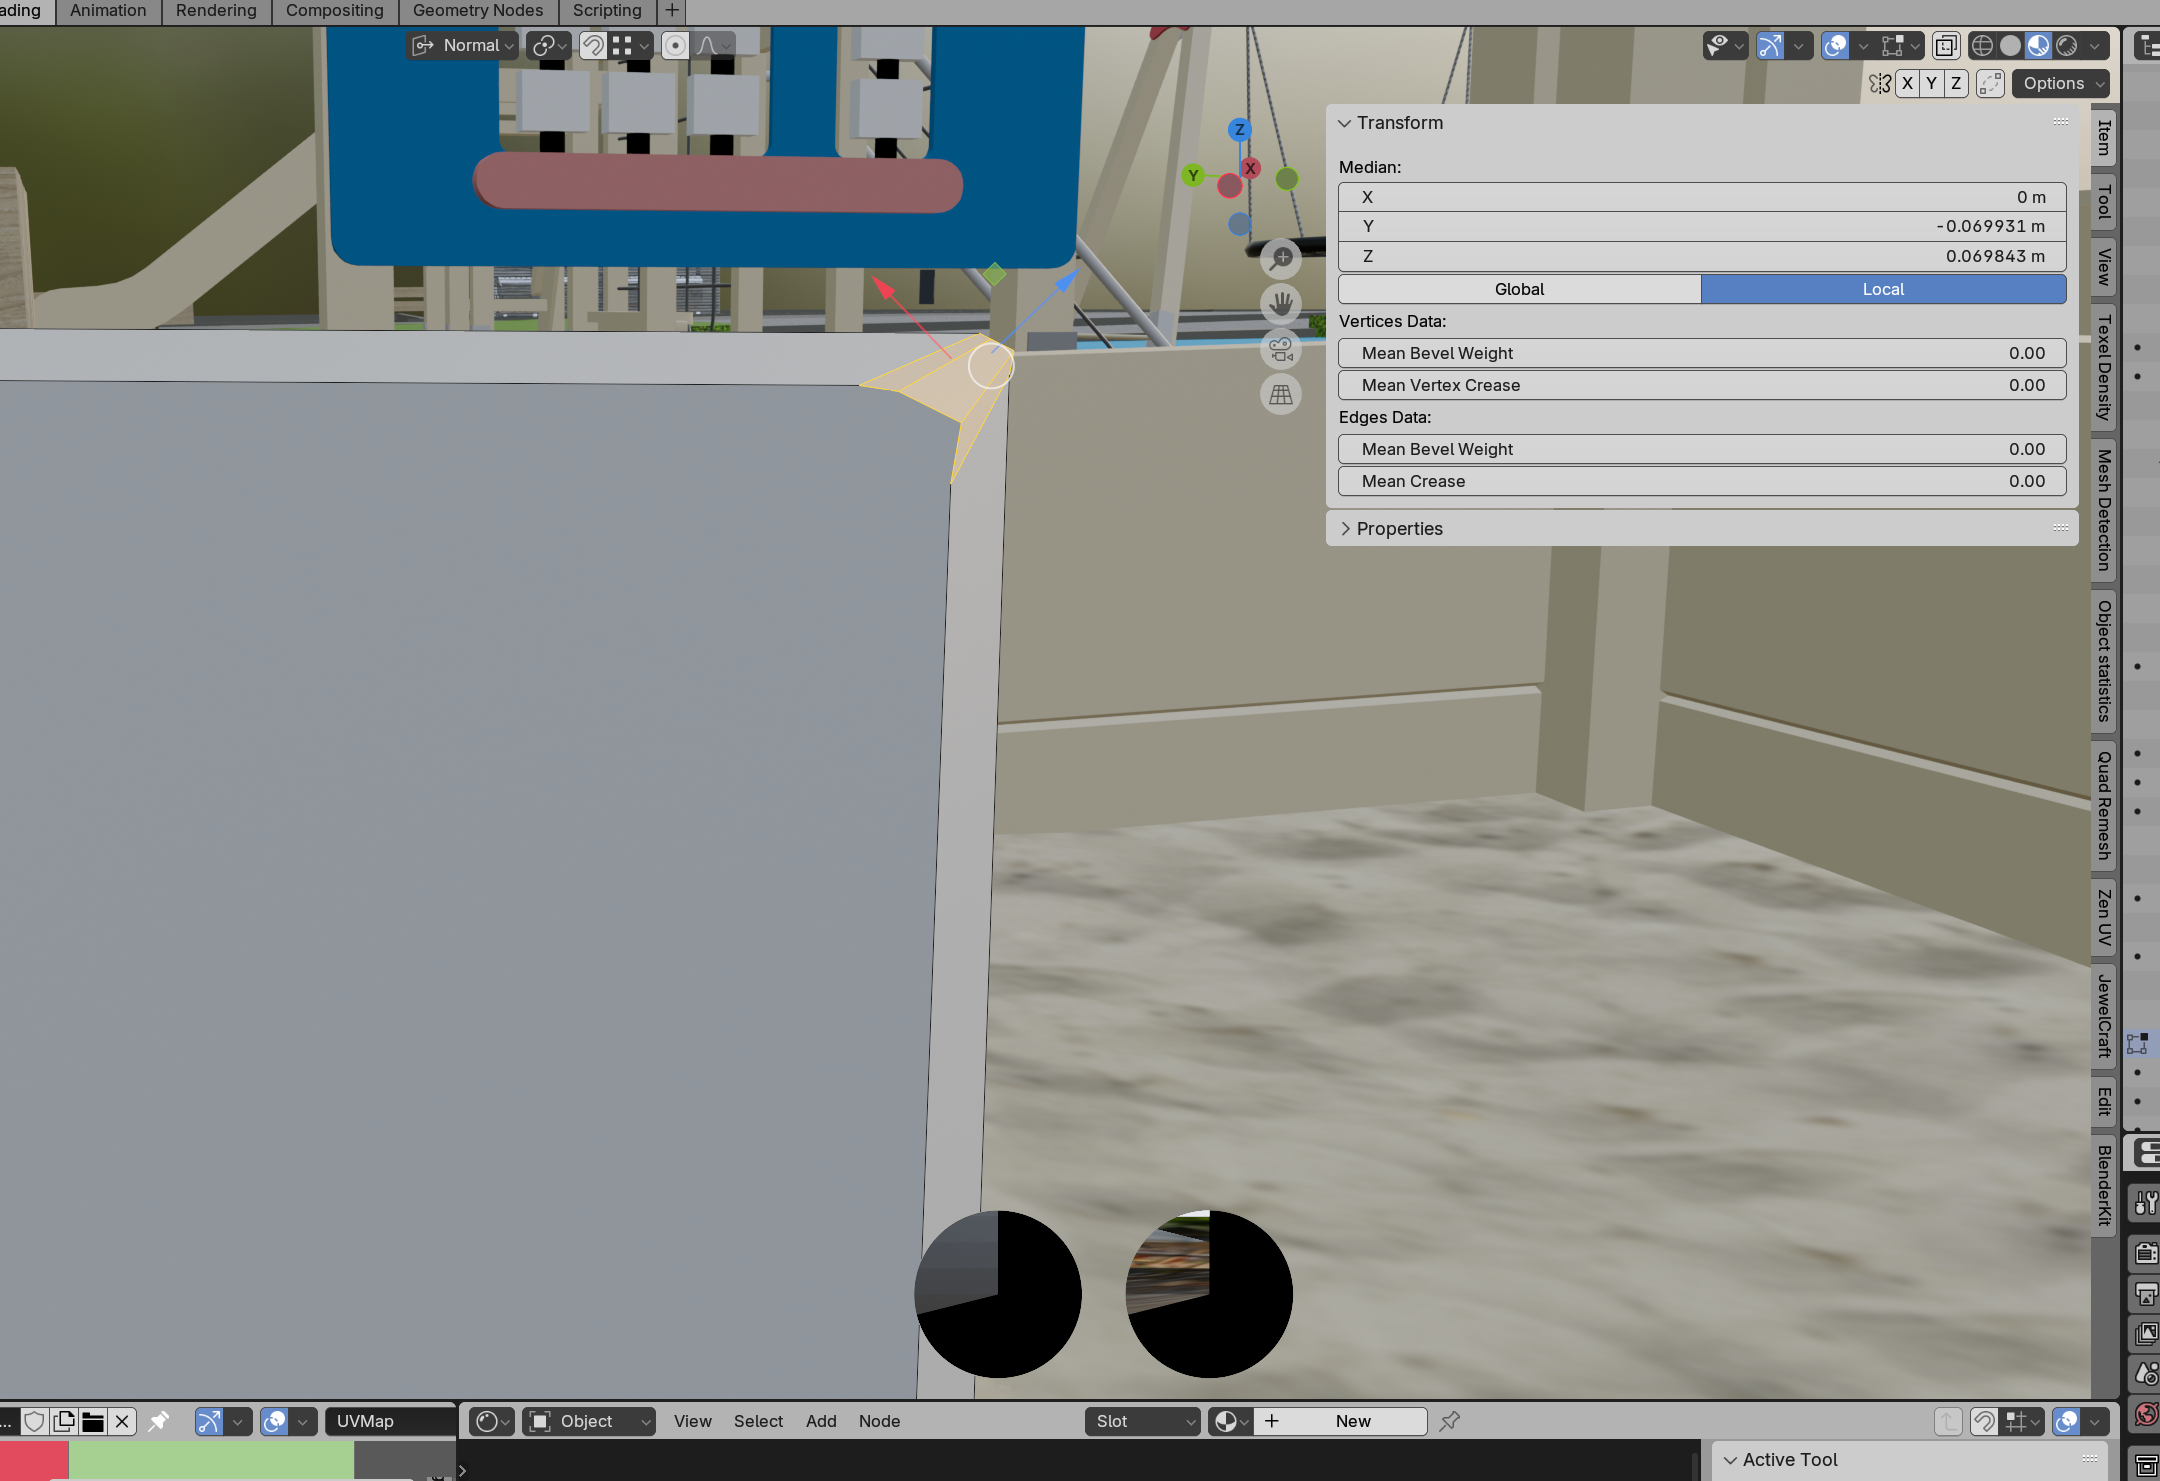Toggle camera view icon

tap(1280, 350)
